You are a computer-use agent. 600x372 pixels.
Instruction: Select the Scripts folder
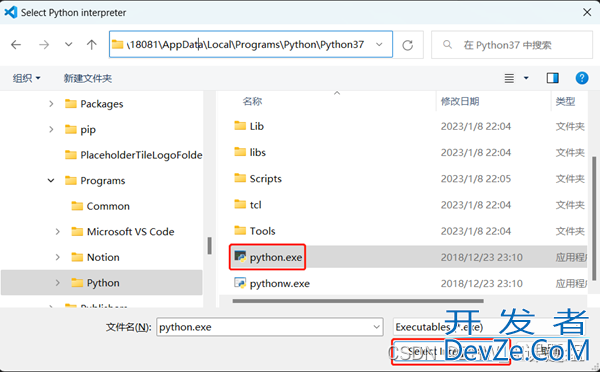point(266,179)
